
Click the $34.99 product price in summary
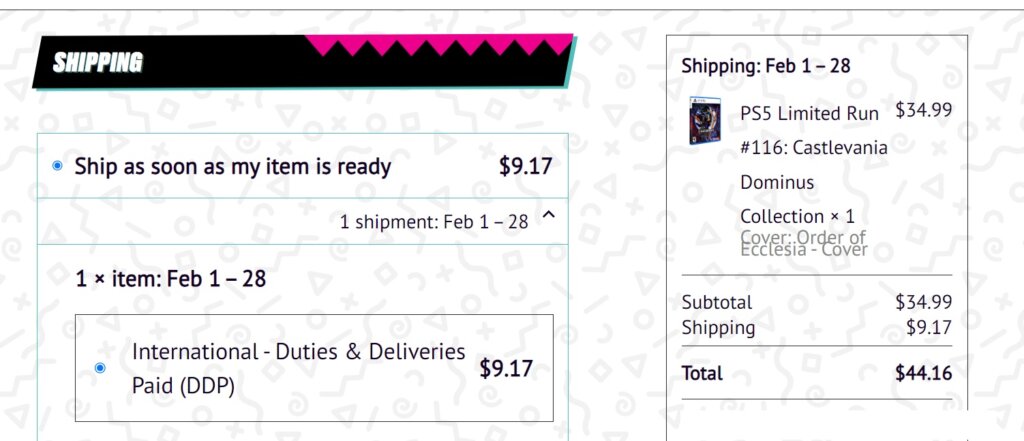923,110
